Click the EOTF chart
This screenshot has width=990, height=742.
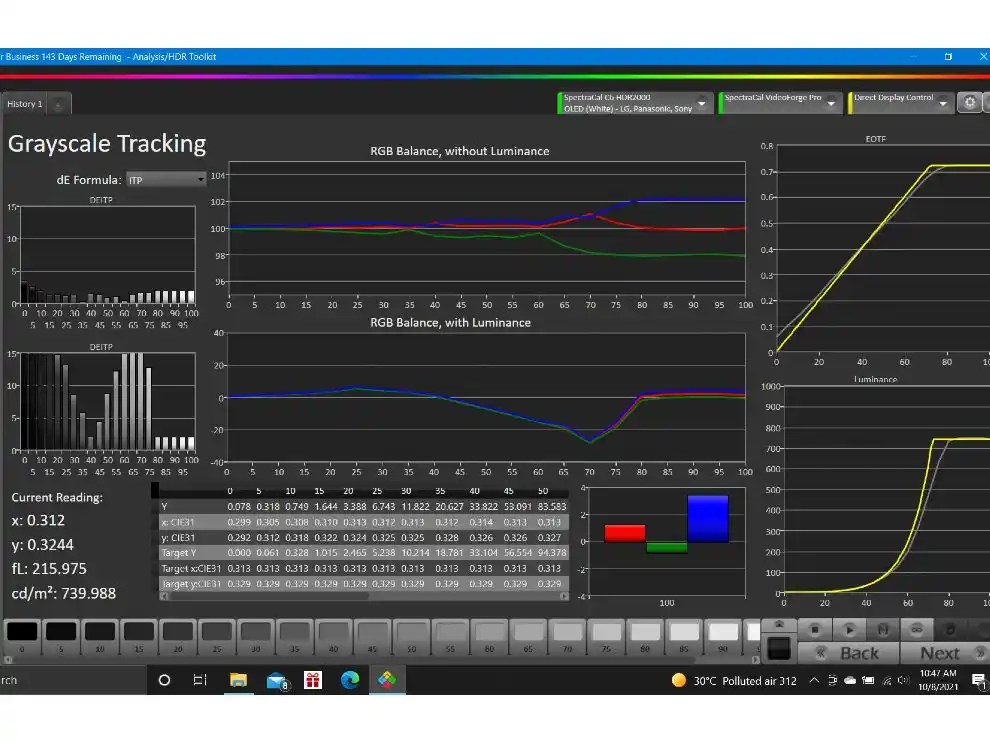[883, 249]
